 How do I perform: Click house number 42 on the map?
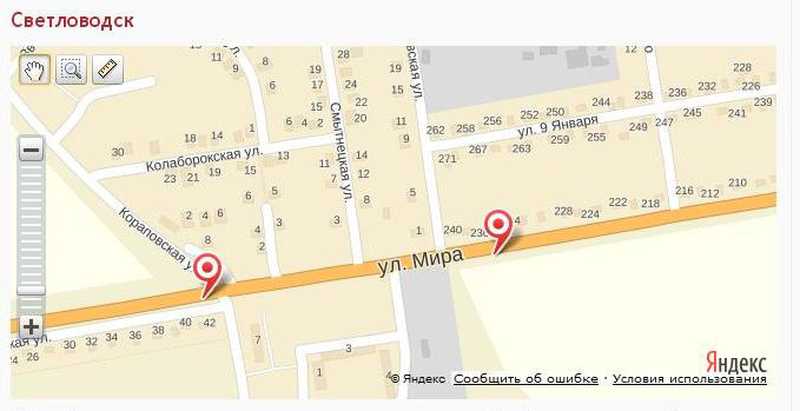click(x=210, y=322)
